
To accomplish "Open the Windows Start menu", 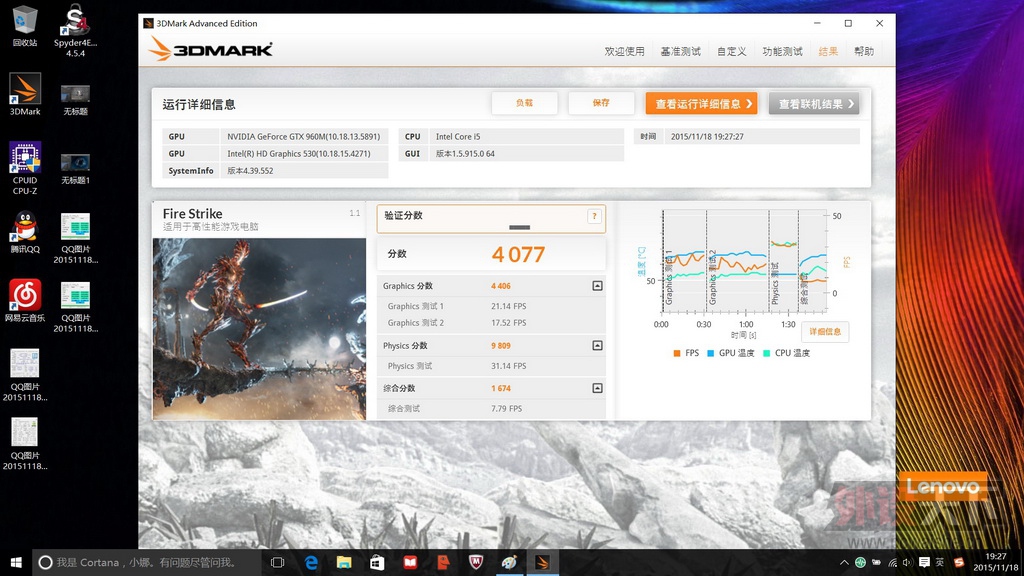I will coord(16,562).
